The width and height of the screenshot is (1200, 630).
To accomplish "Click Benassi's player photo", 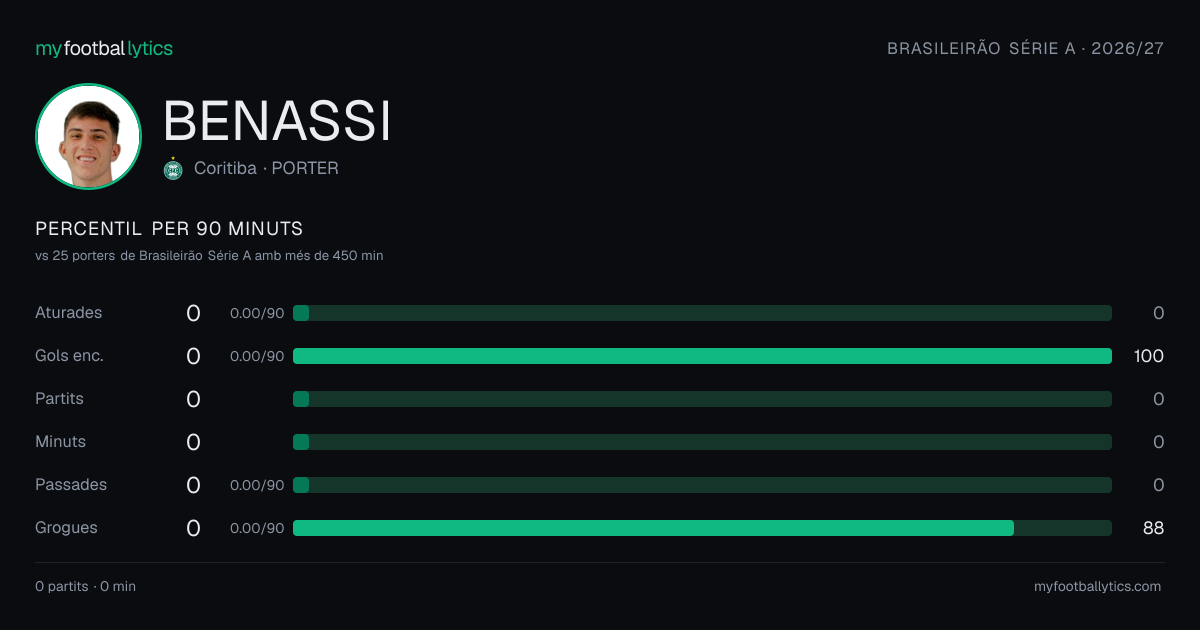I will 88,137.
